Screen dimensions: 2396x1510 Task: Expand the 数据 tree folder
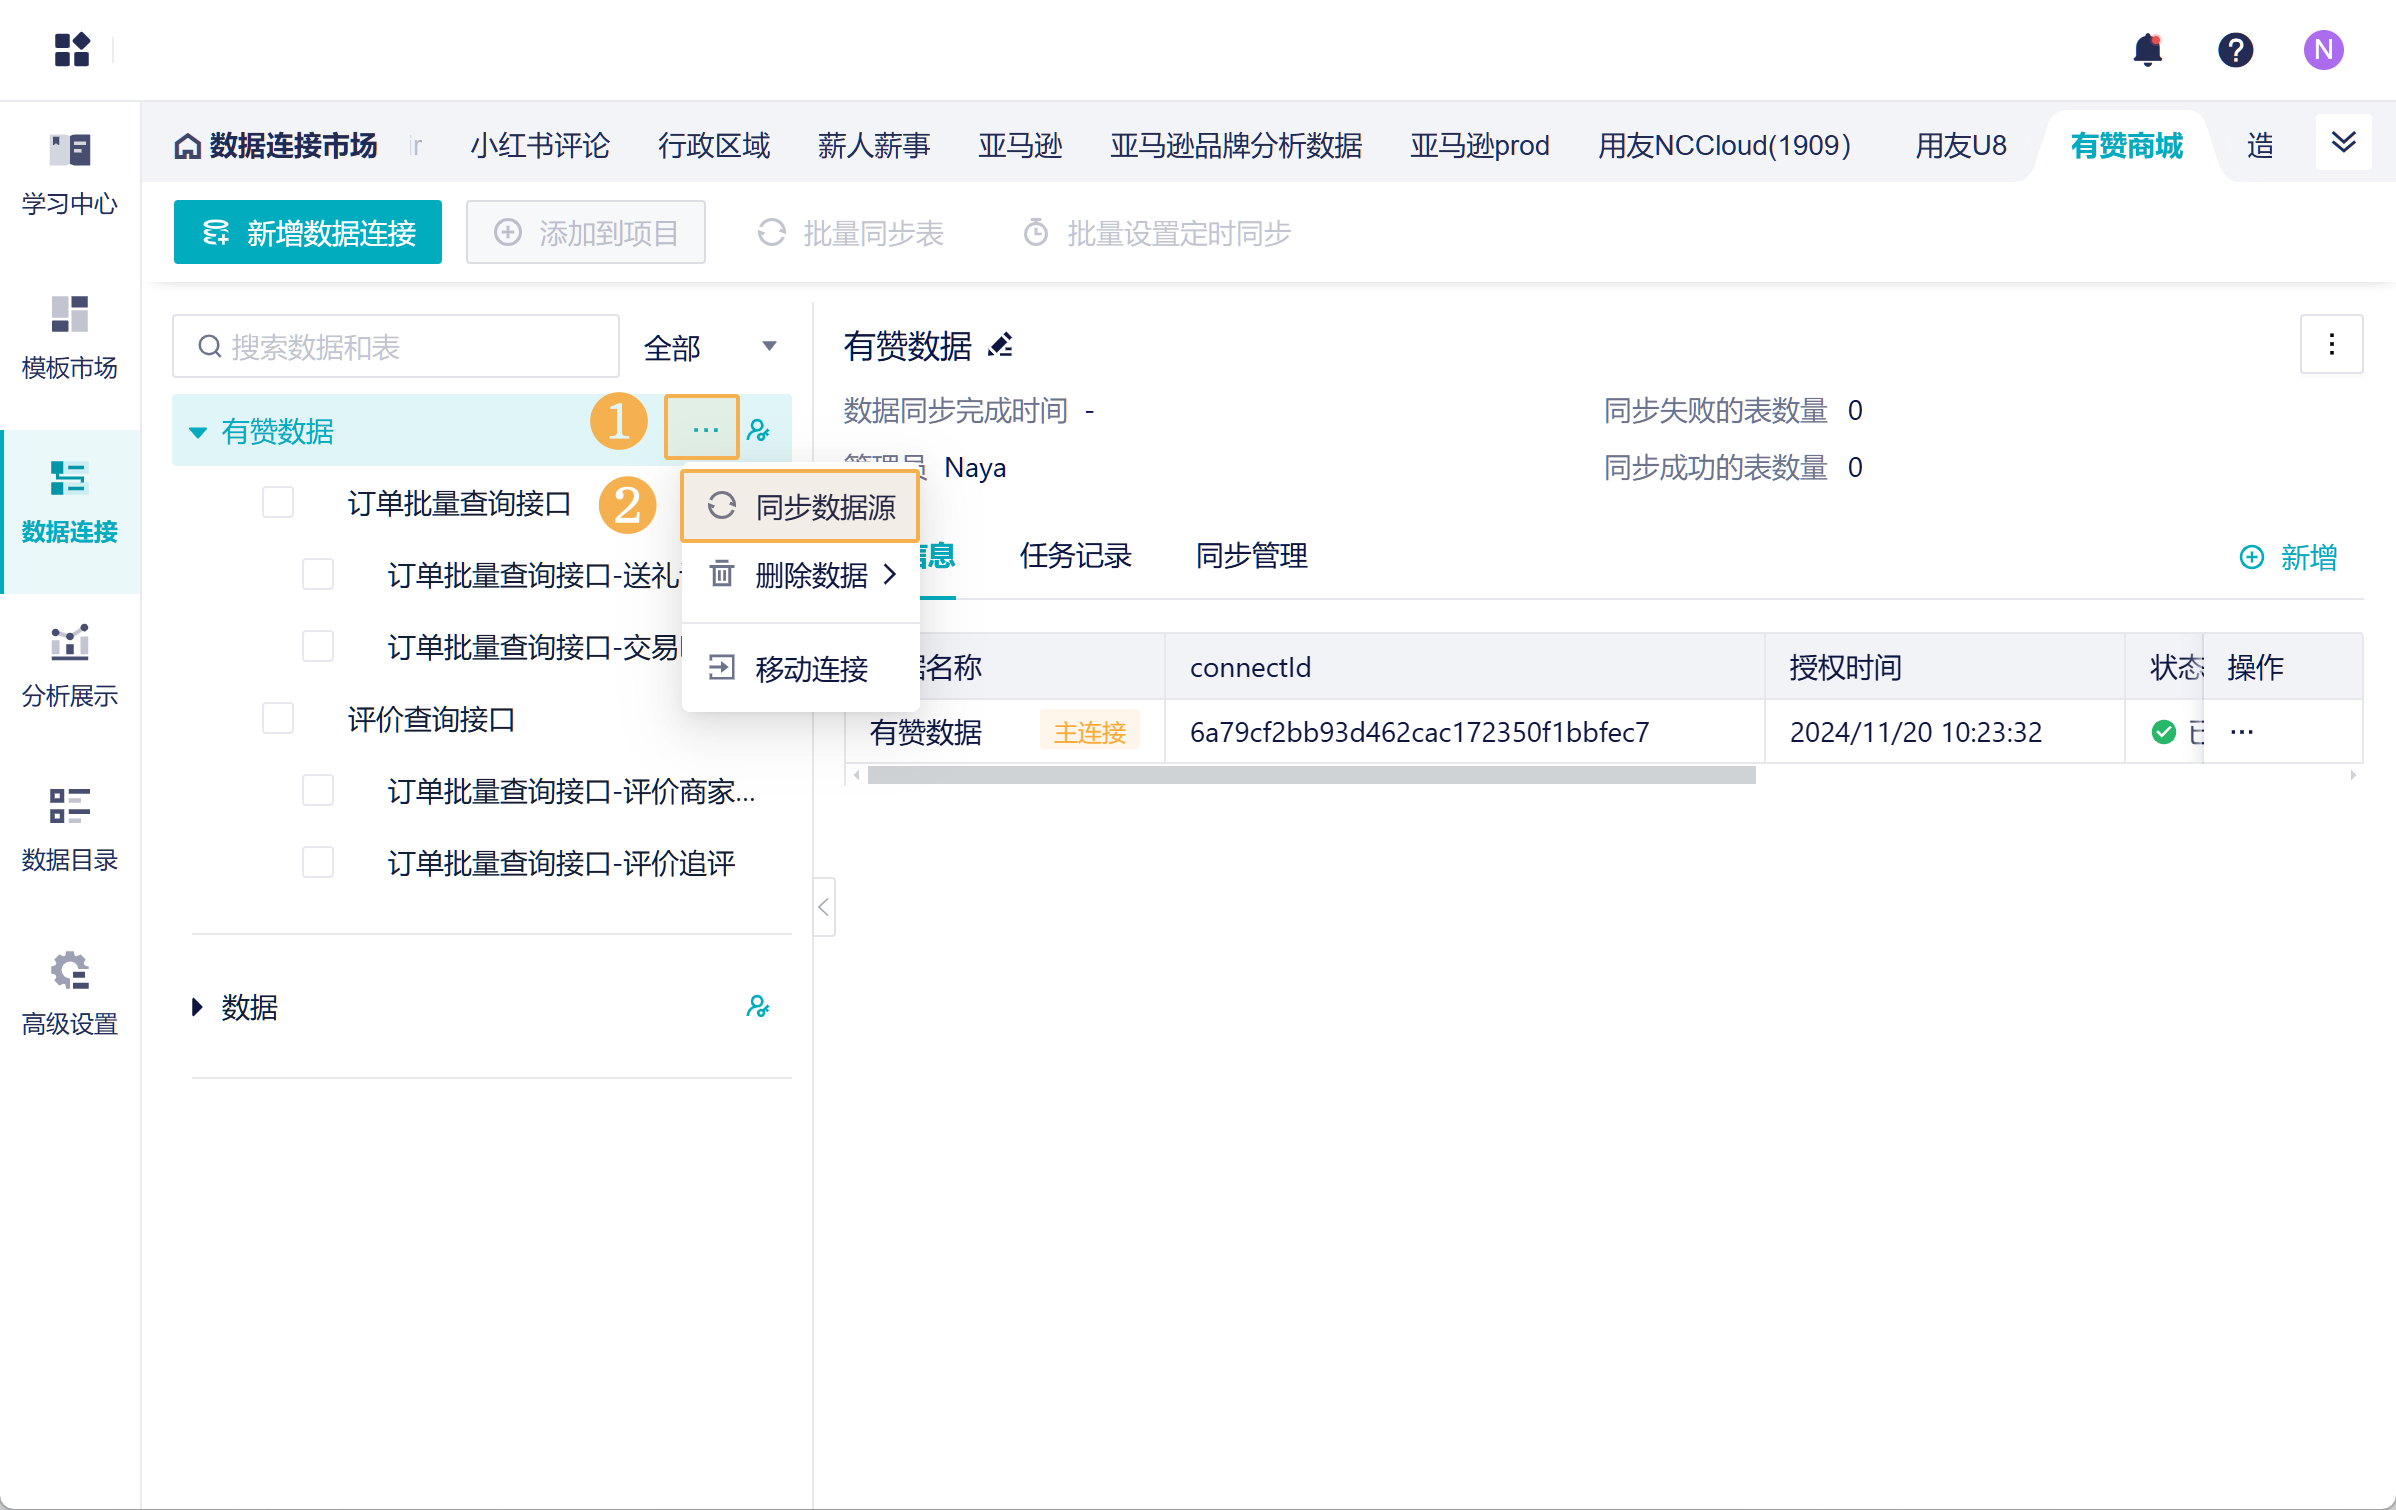point(198,1007)
